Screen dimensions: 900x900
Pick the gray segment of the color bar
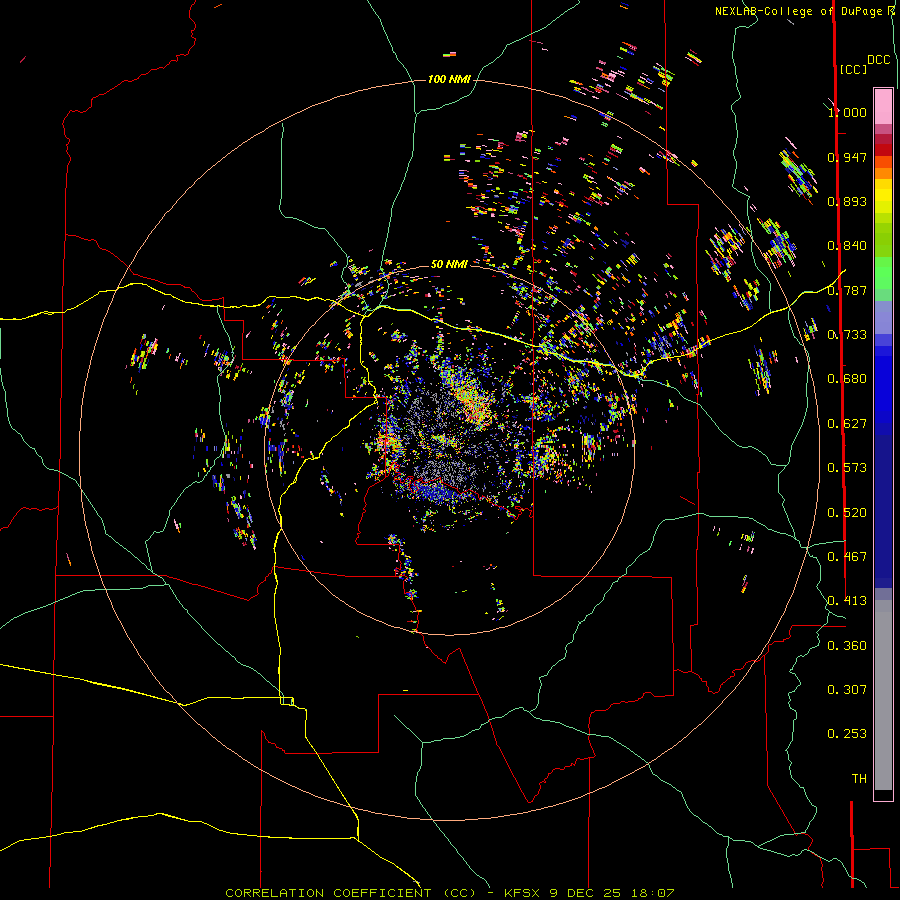(883, 695)
